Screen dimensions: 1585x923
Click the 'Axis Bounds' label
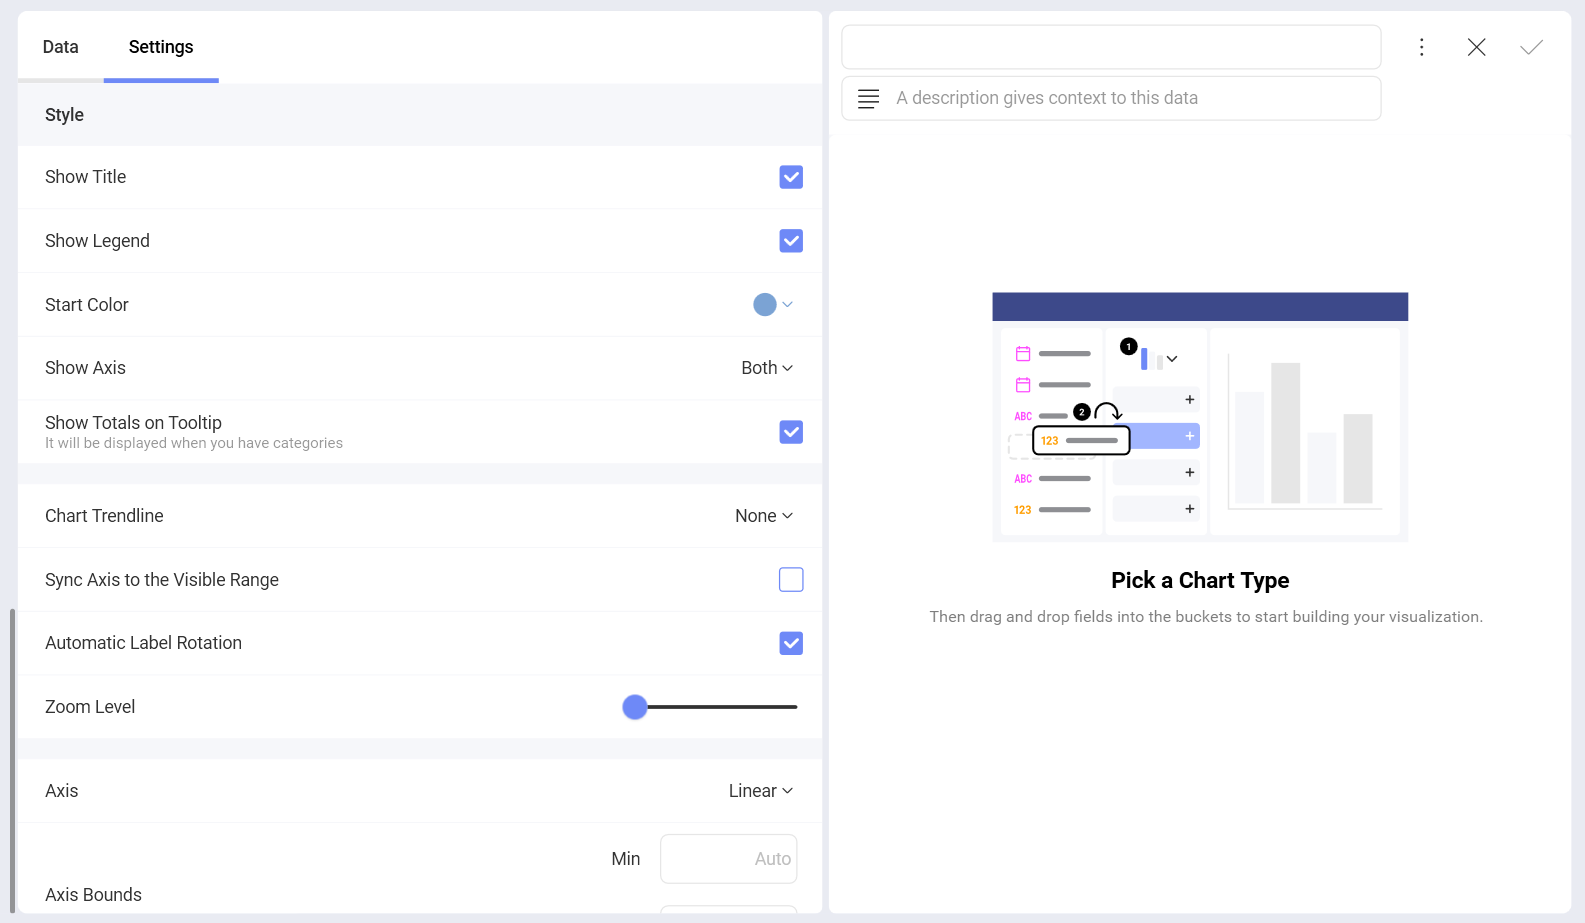point(93,895)
